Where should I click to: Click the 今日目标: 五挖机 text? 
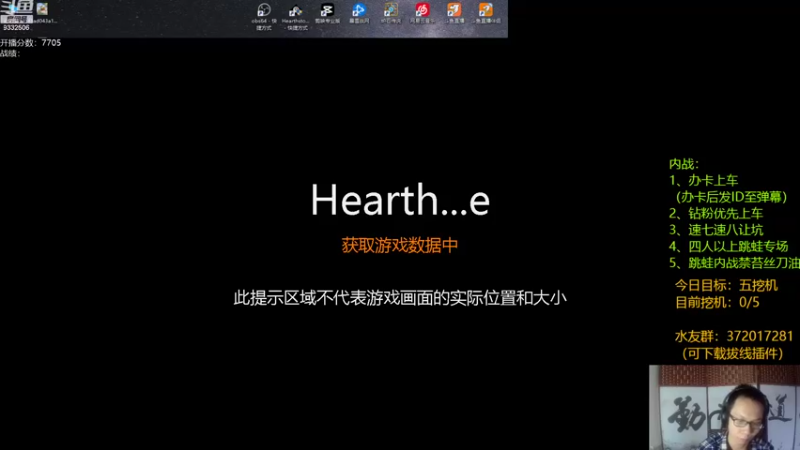click(x=726, y=285)
